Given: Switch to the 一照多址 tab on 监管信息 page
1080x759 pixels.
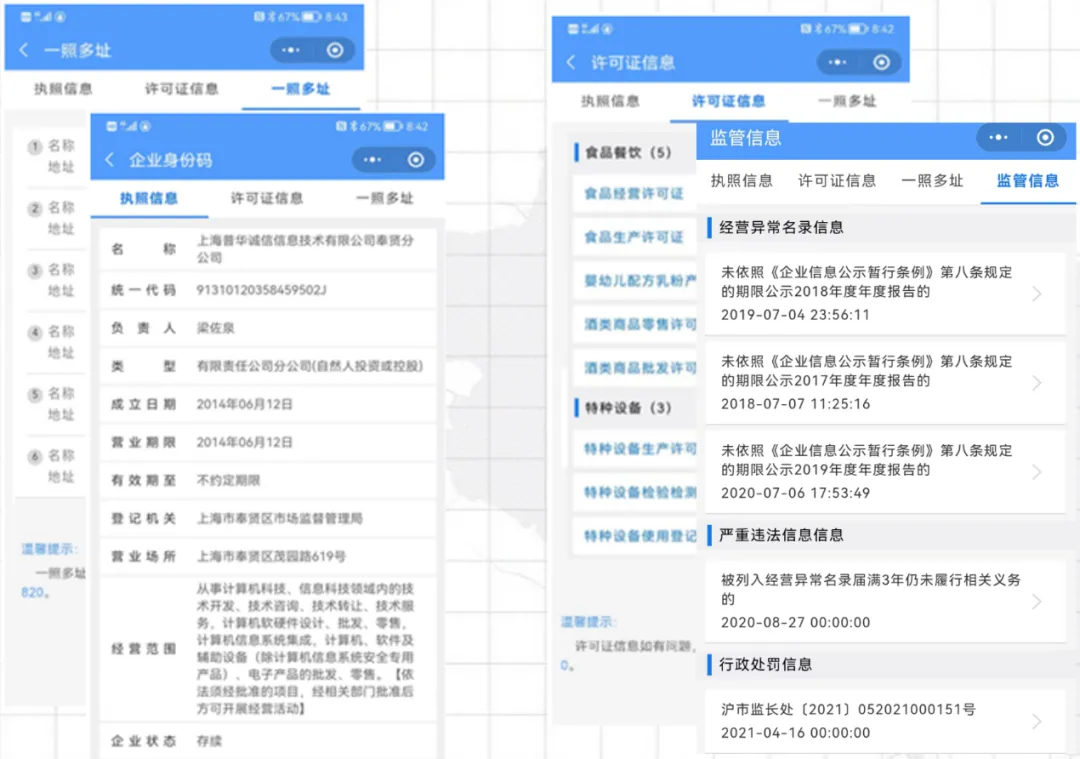Looking at the screenshot, I should (x=934, y=181).
